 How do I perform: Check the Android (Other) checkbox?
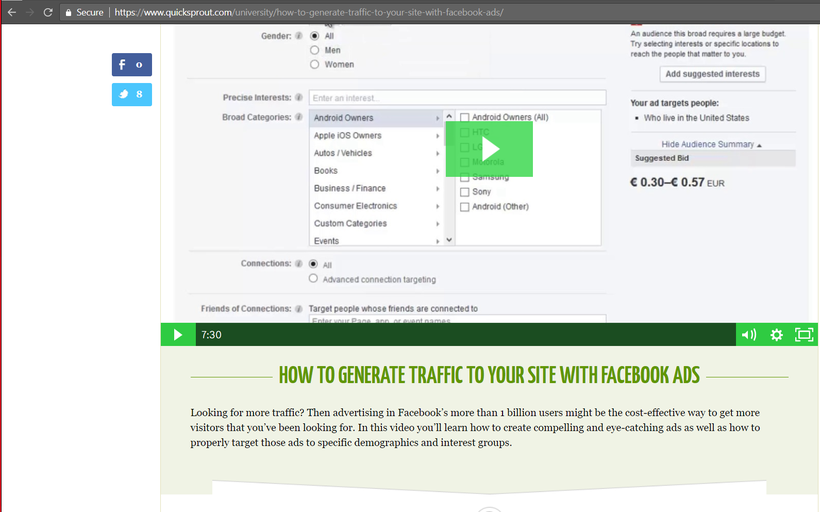click(x=464, y=207)
